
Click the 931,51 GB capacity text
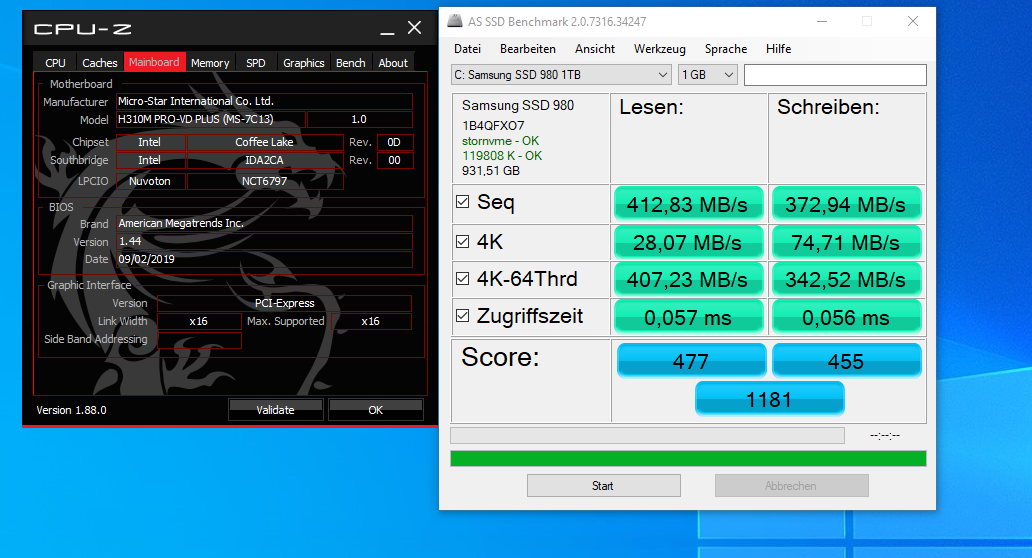click(x=491, y=171)
